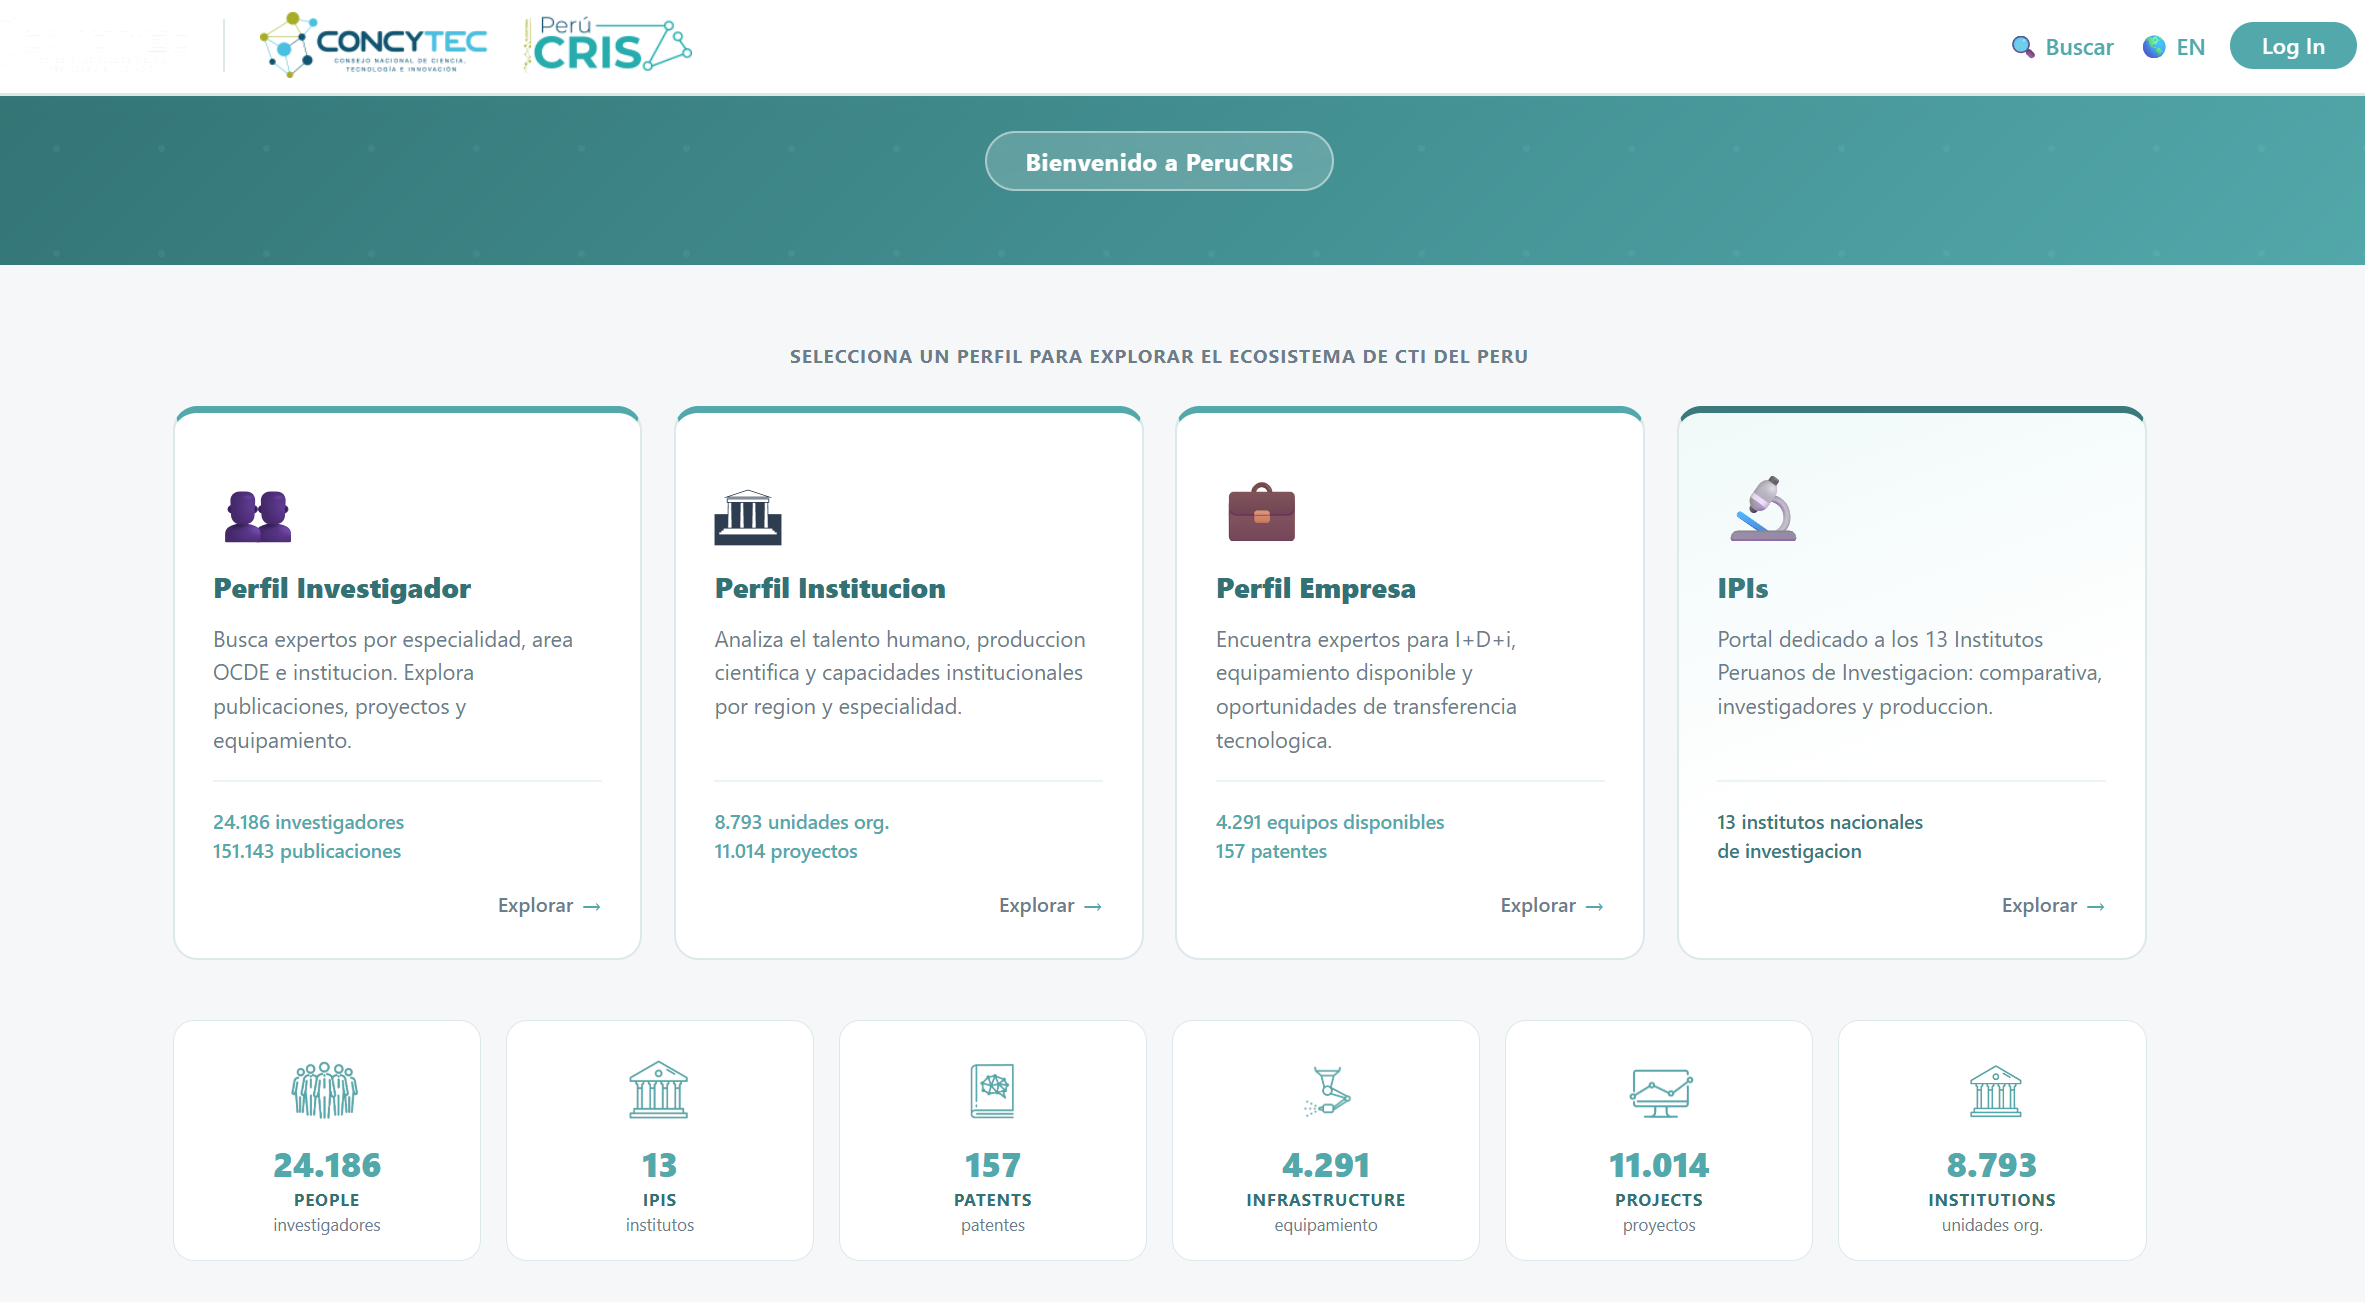The image size is (2365, 1302).
Task: Click the arrow next to Explorar in Perfil Empresa
Action: coord(1595,906)
